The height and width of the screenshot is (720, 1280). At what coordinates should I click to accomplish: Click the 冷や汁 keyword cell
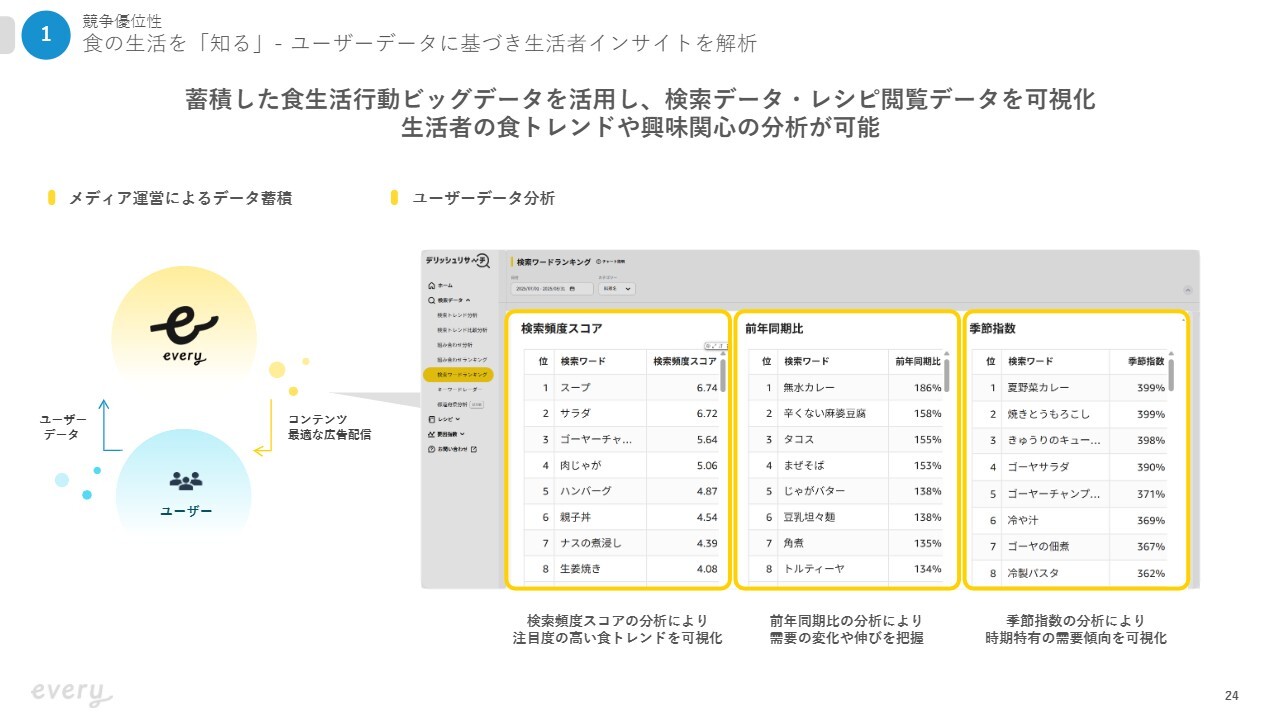coord(1023,520)
